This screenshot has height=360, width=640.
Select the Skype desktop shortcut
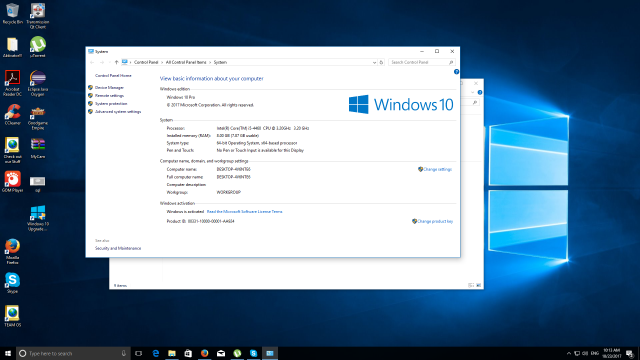coord(12,283)
